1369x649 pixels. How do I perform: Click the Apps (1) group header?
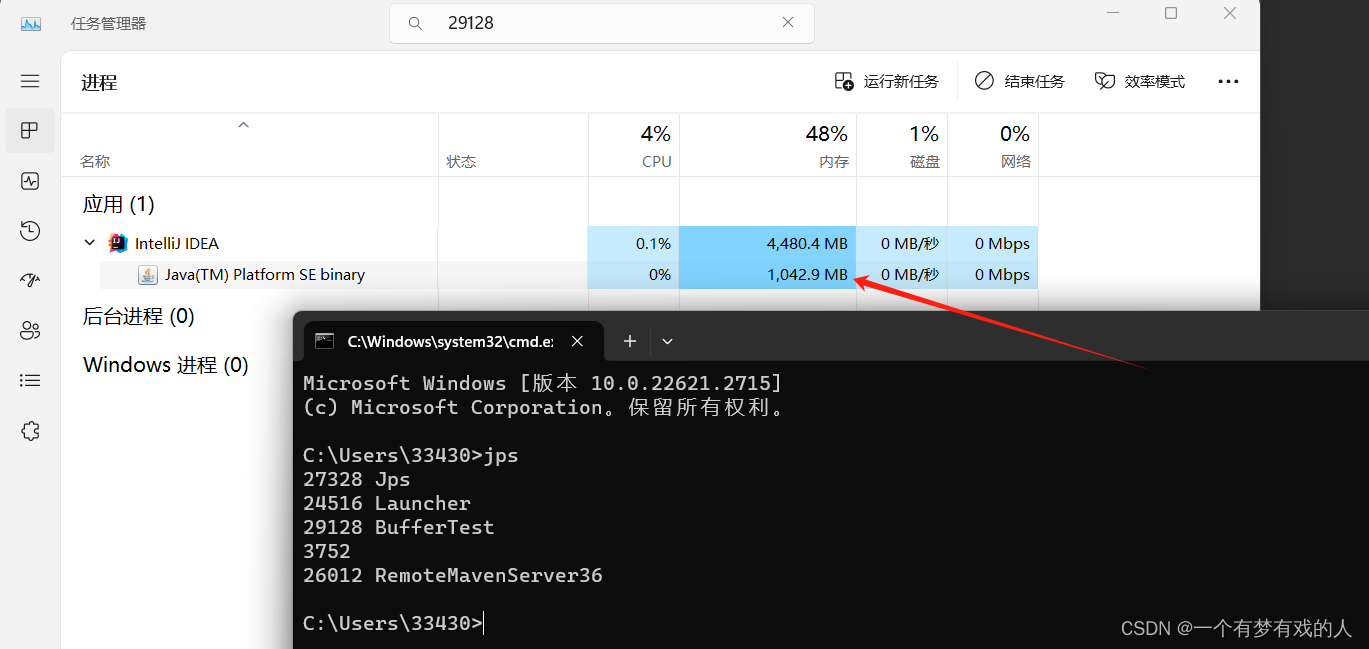[x=118, y=204]
